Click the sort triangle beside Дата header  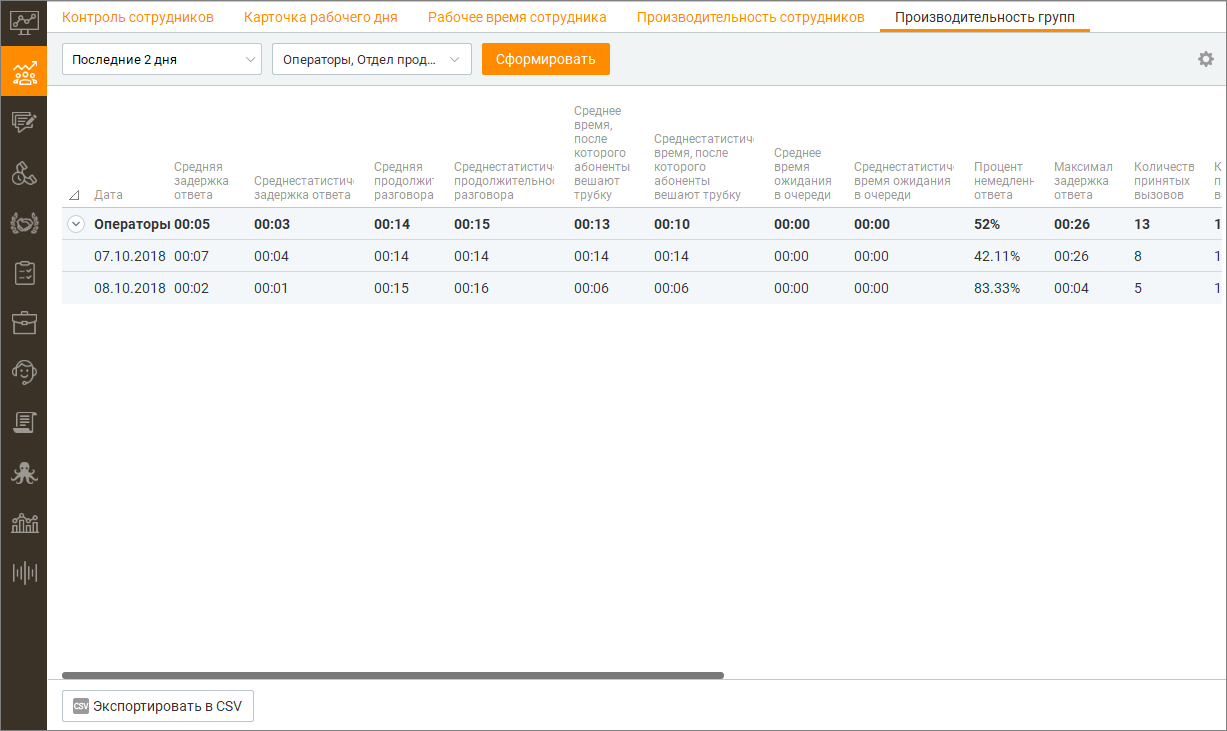pos(74,195)
